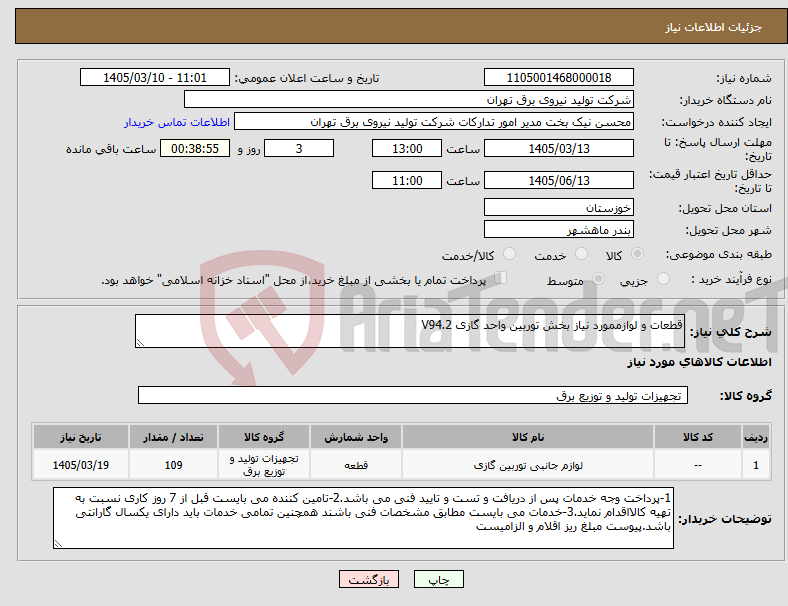Click the remaining time field 00:38:55
Viewport: 788px width, 606px height.
[x=195, y=148]
